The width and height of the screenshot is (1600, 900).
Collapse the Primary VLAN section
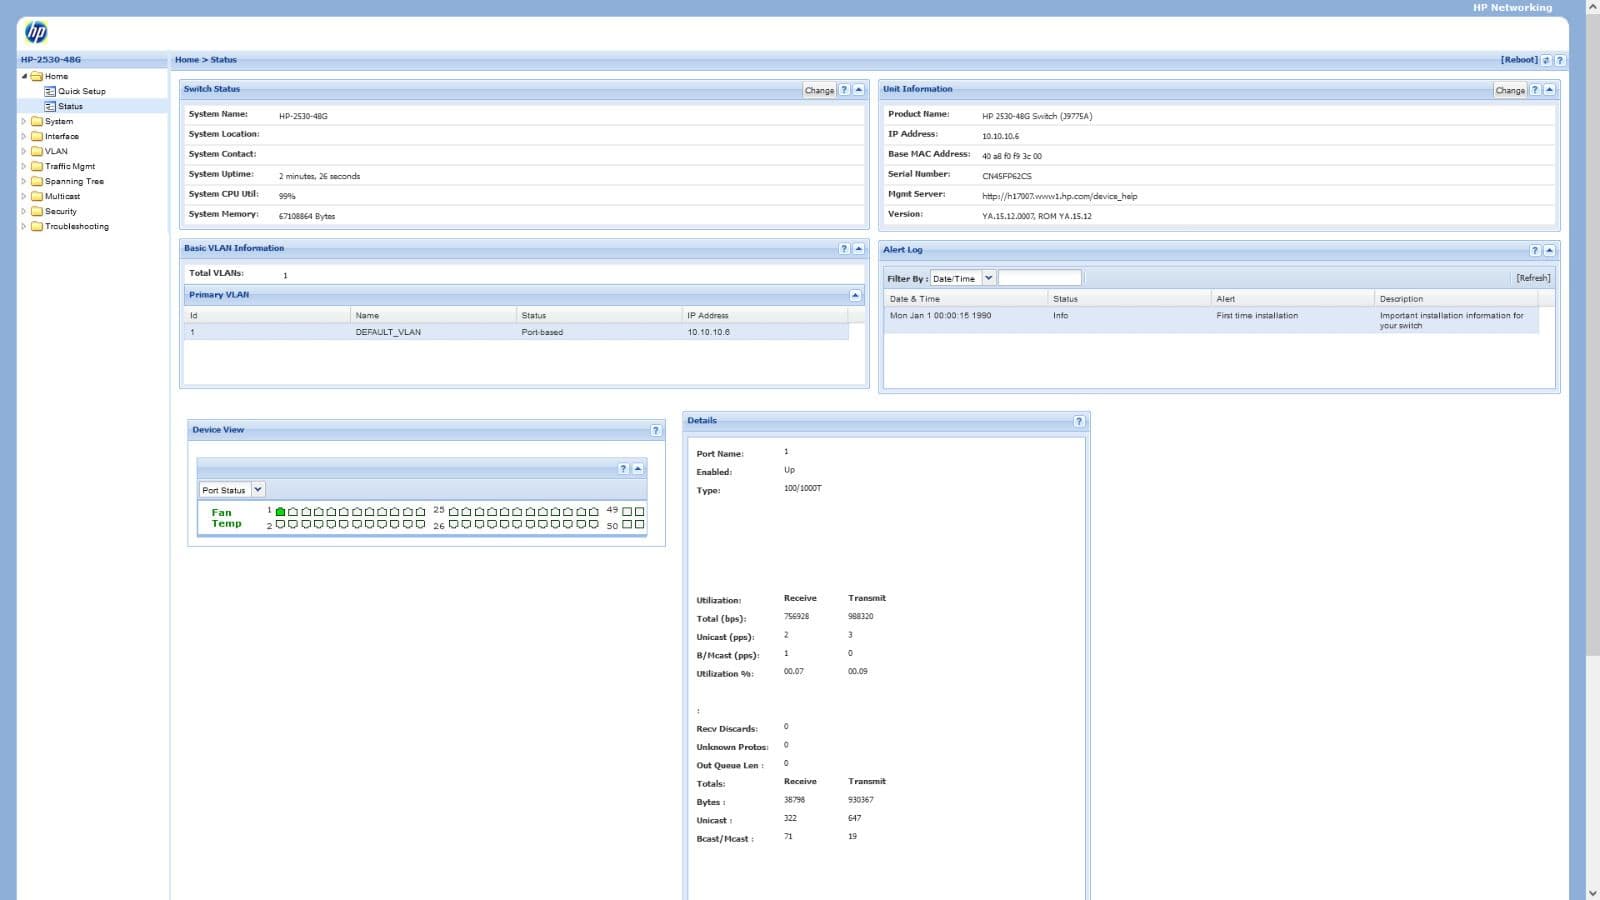pos(855,296)
